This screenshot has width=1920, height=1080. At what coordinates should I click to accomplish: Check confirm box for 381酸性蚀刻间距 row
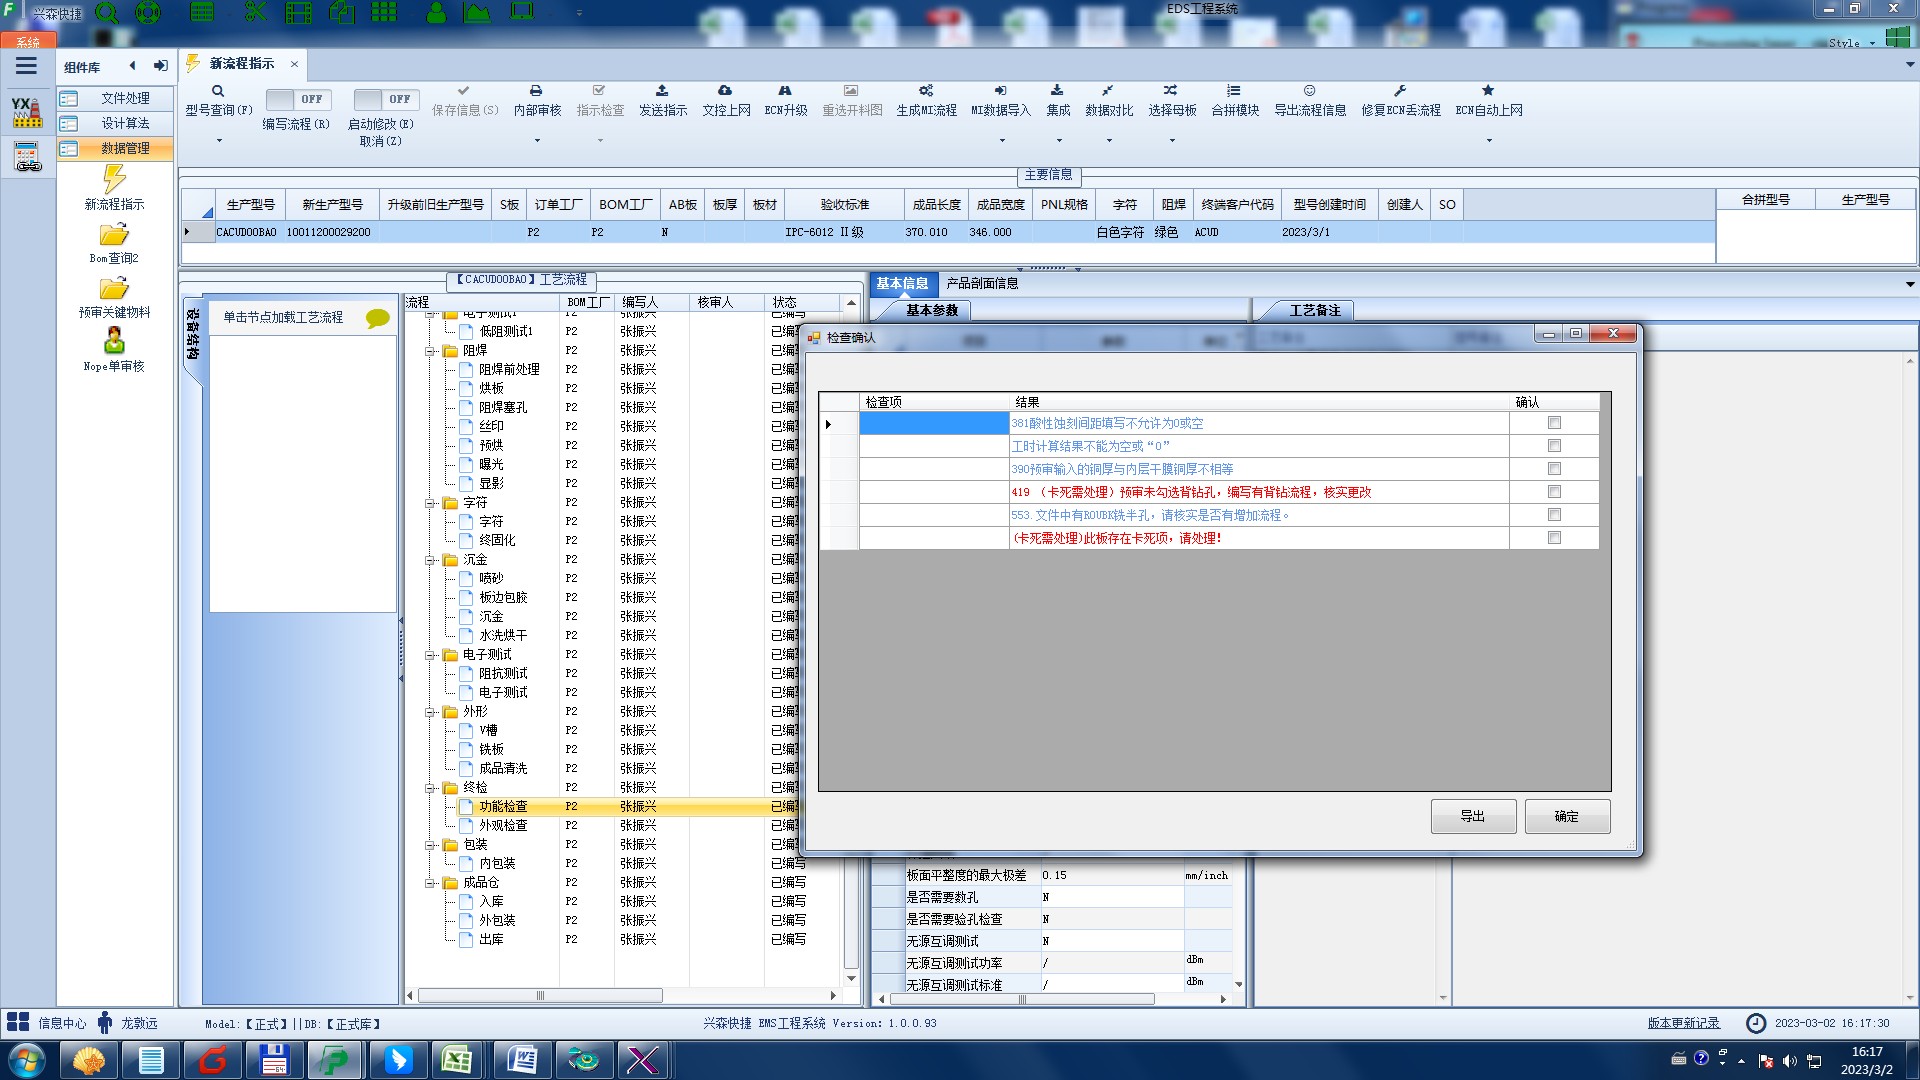pos(1554,423)
